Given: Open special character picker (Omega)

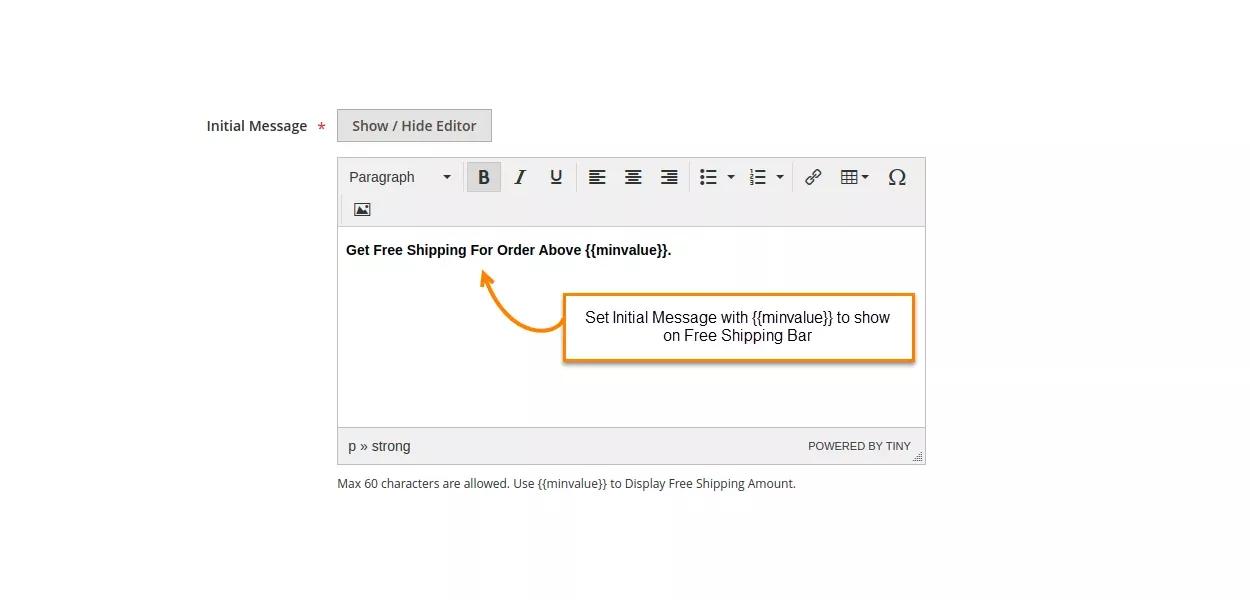Looking at the screenshot, I should [x=897, y=177].
